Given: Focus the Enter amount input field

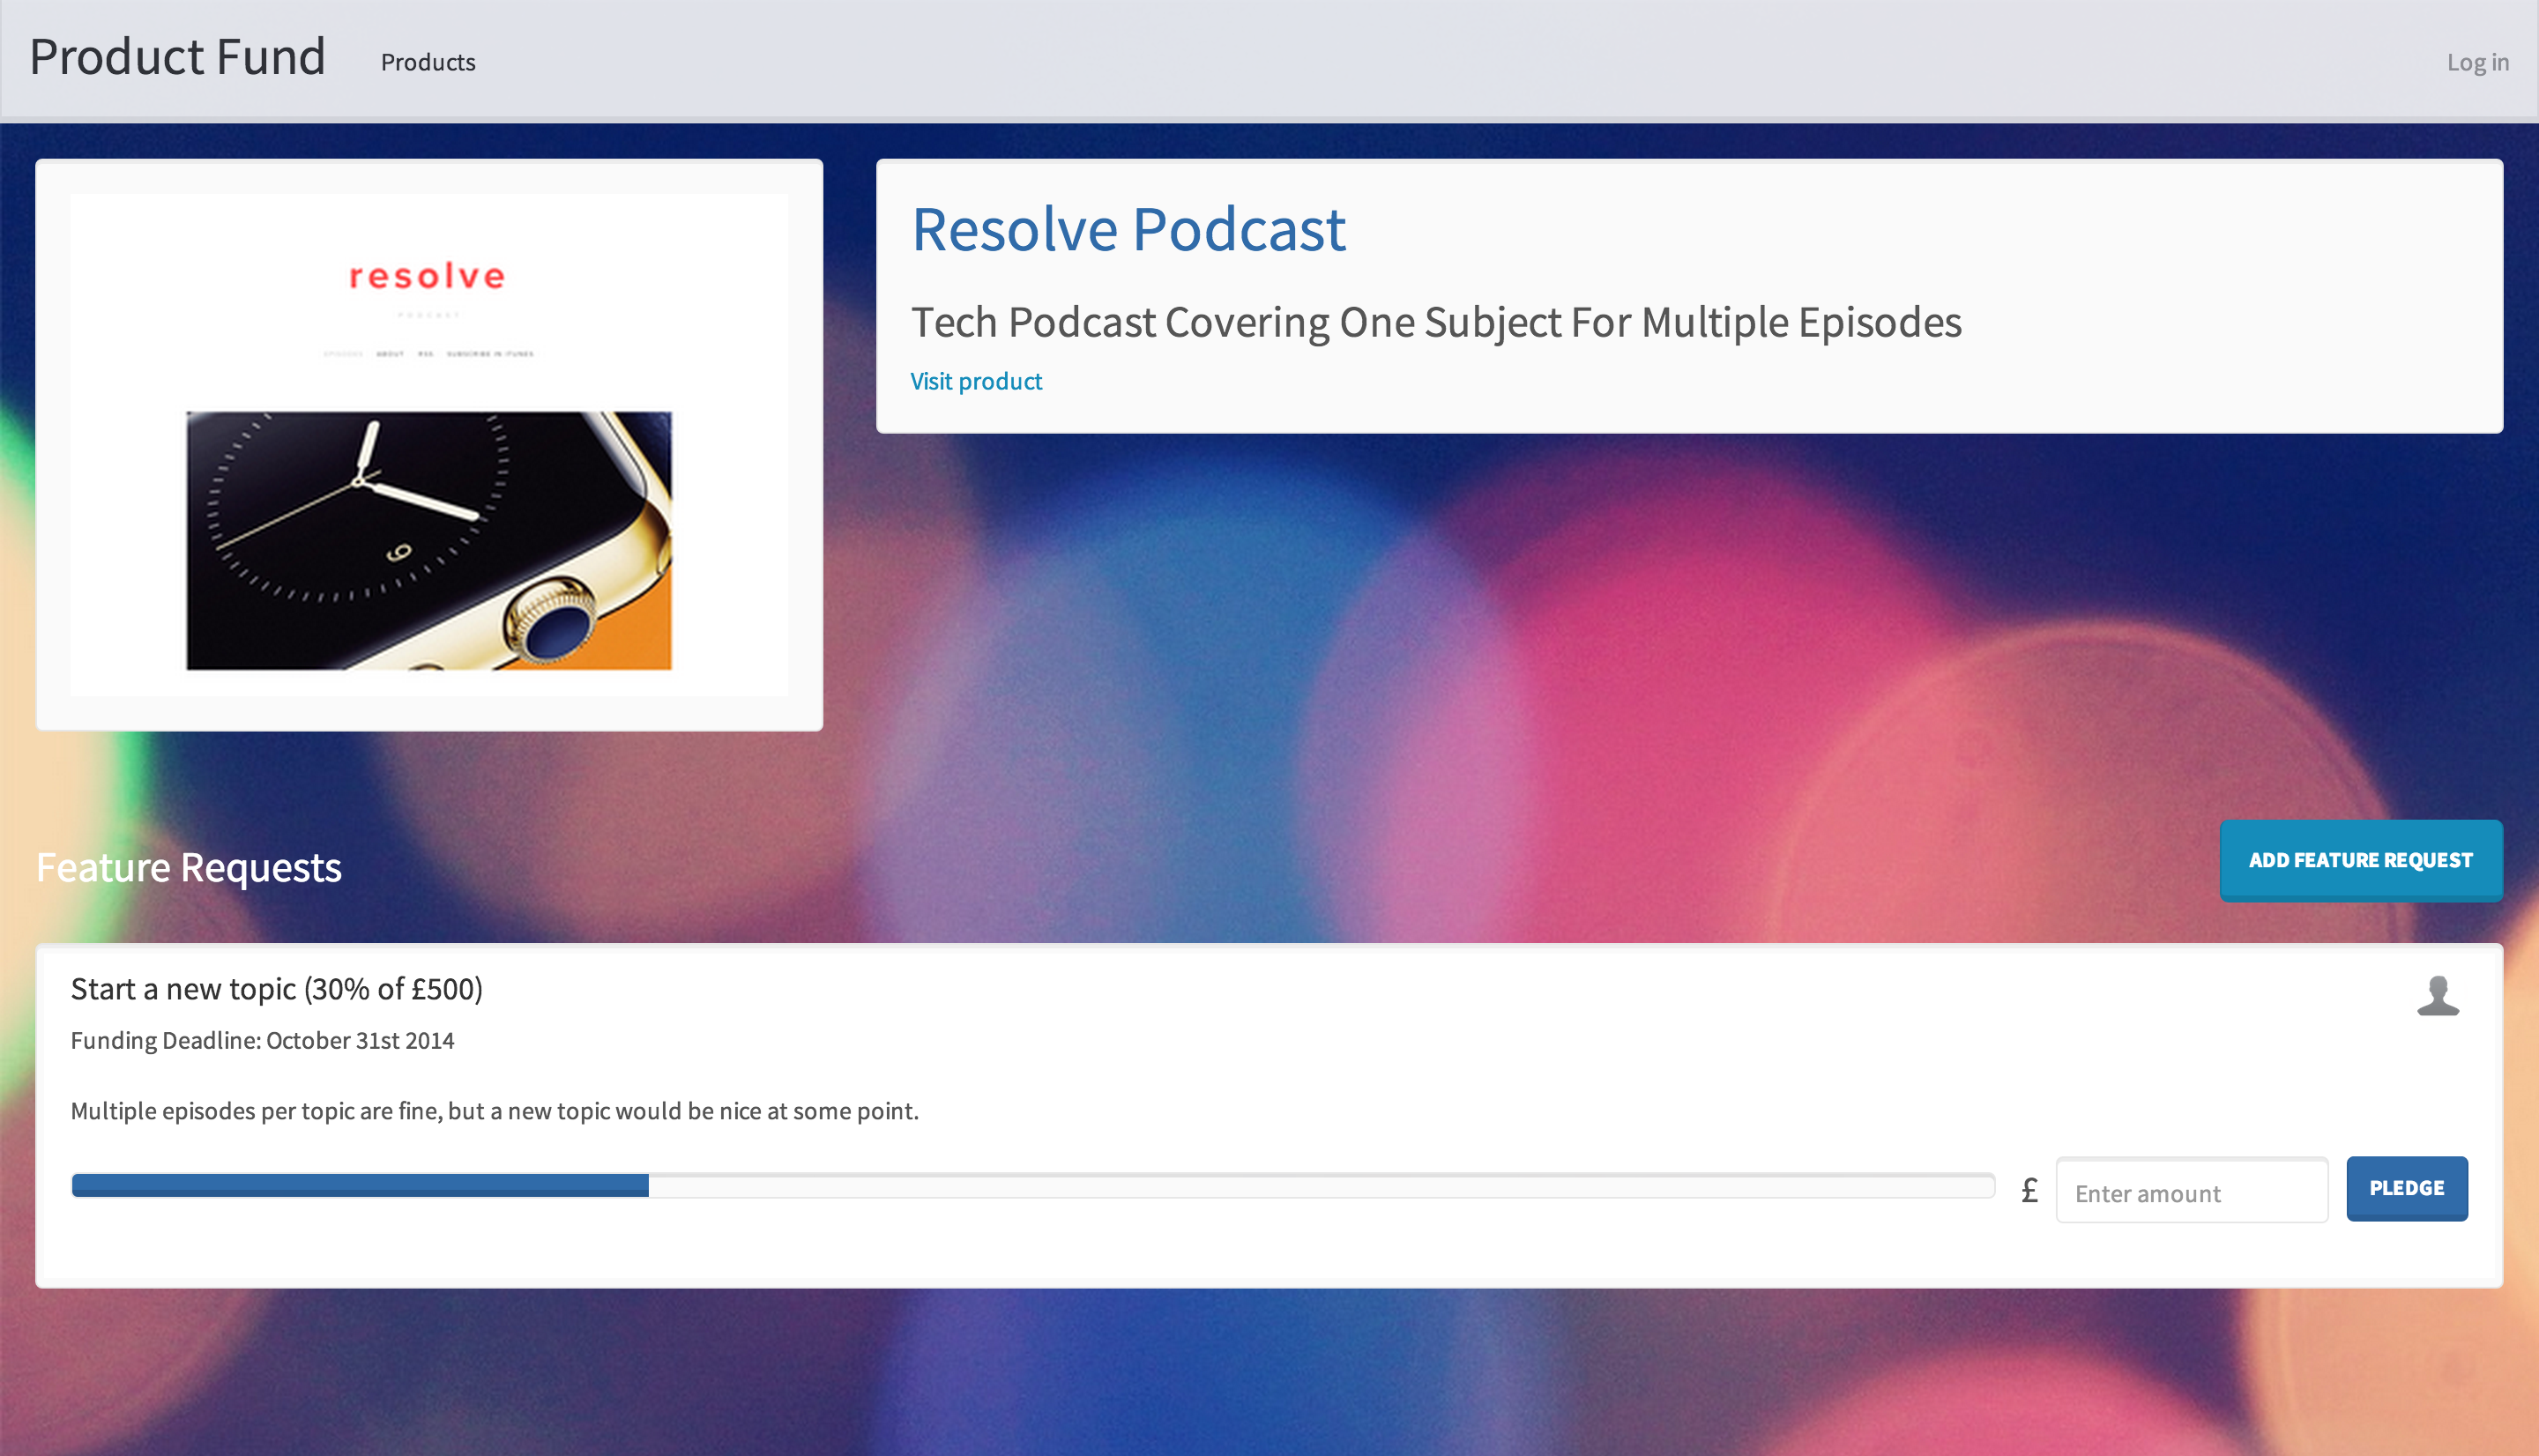Looking at the screenshot, I should (2191, 1192).
